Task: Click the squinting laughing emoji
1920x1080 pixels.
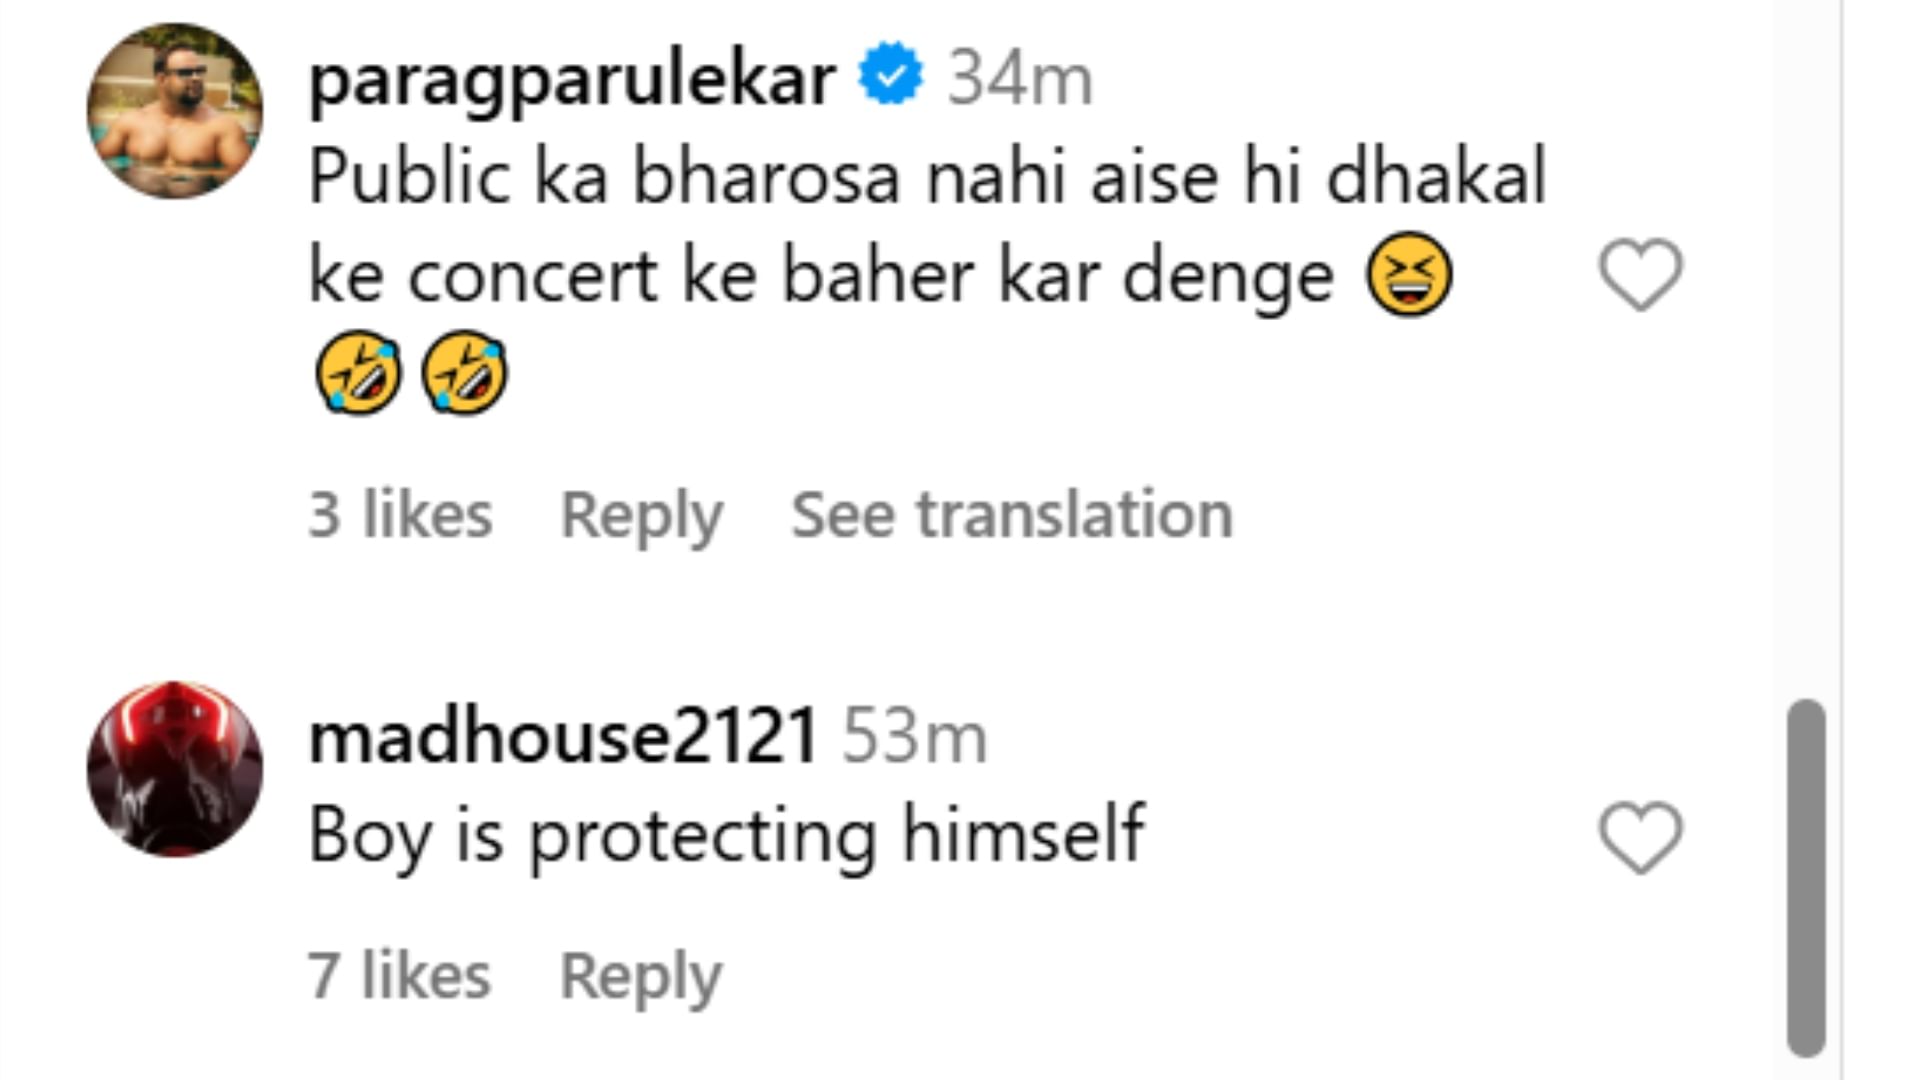Action: click(1409, 275)
